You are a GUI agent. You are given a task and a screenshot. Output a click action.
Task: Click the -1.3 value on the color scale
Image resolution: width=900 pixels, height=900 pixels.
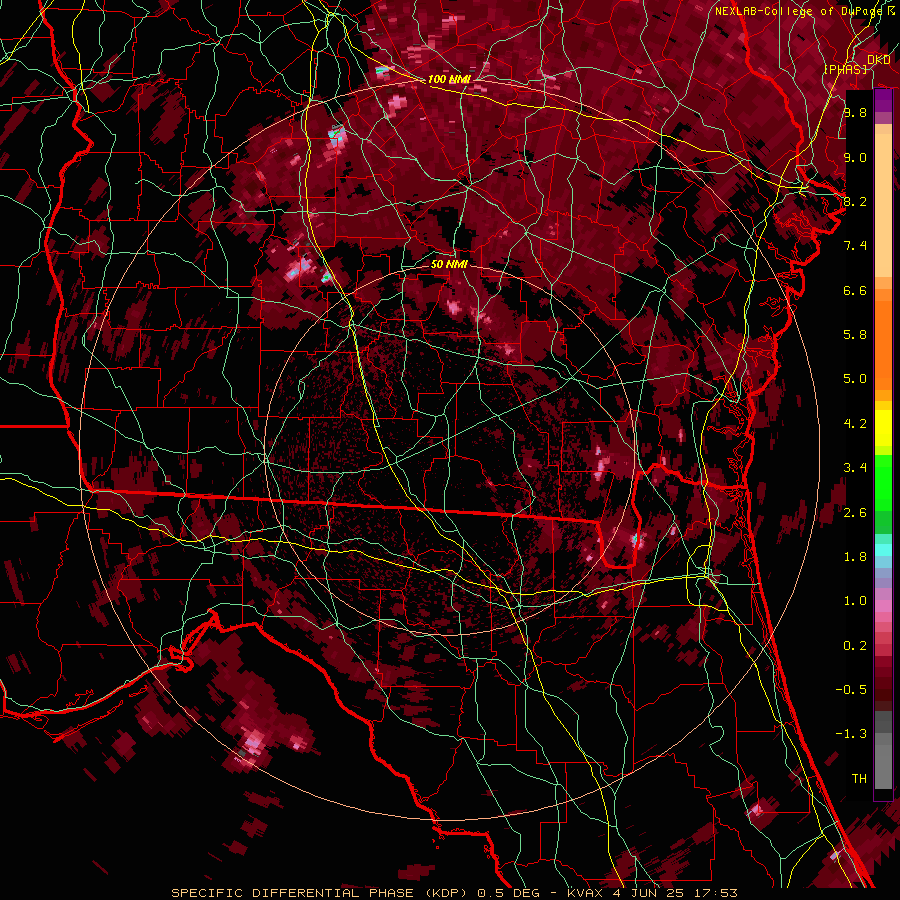851,734
